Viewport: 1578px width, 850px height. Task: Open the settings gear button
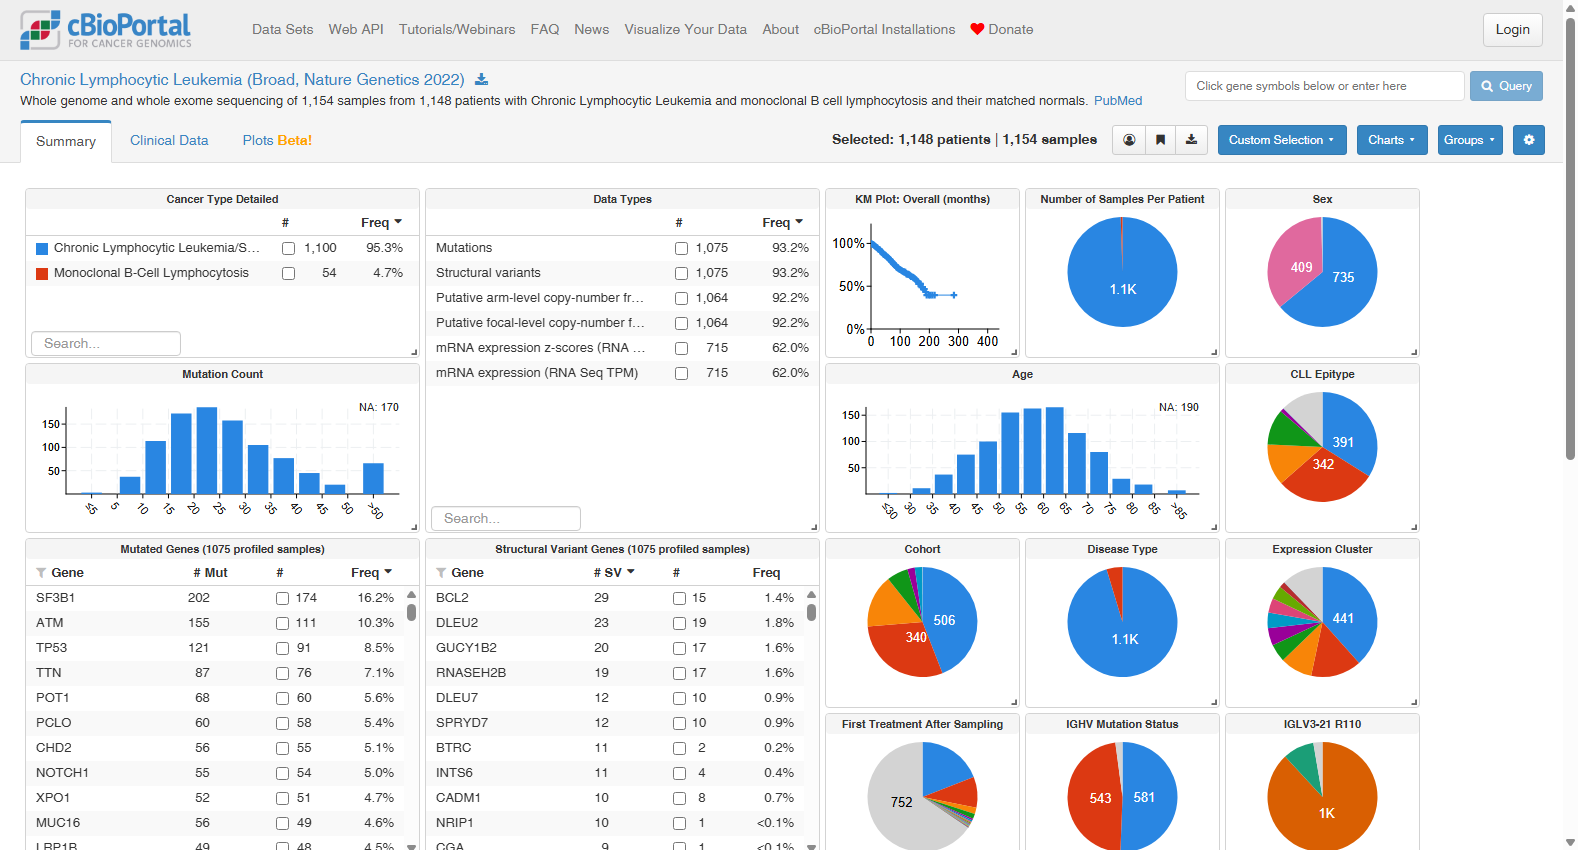[x=1528, y=140]
